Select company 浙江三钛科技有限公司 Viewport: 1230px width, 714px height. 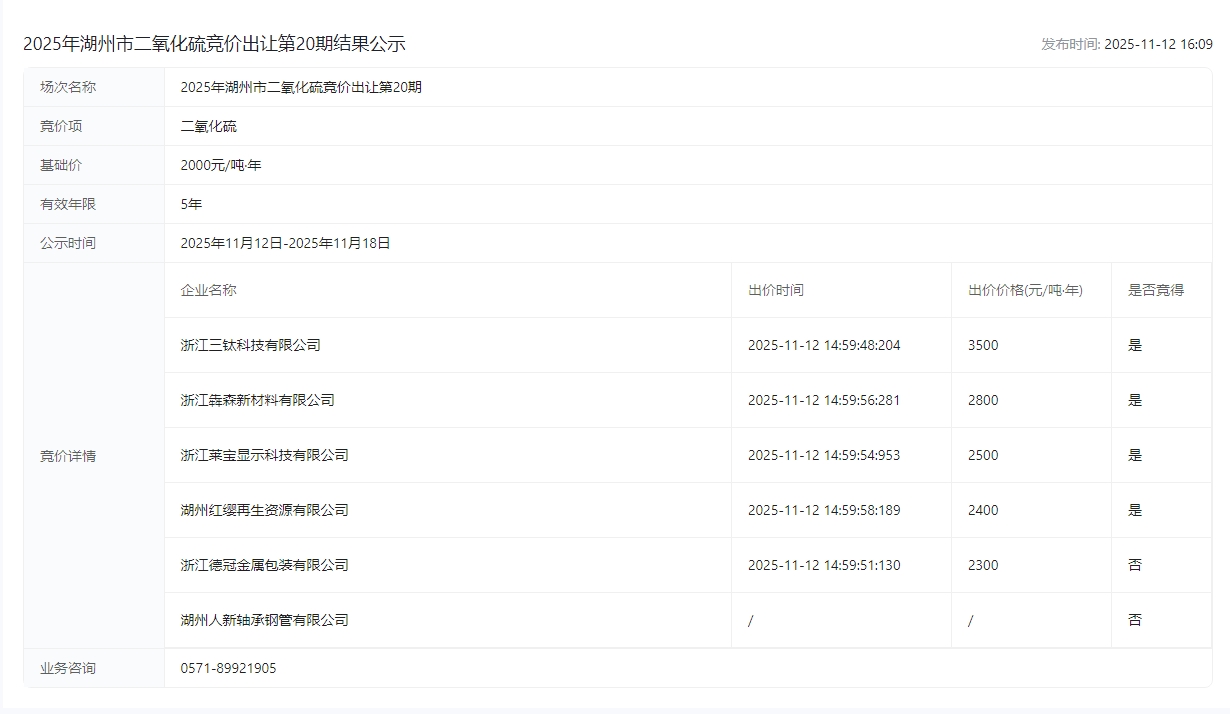tap(250, 345)
